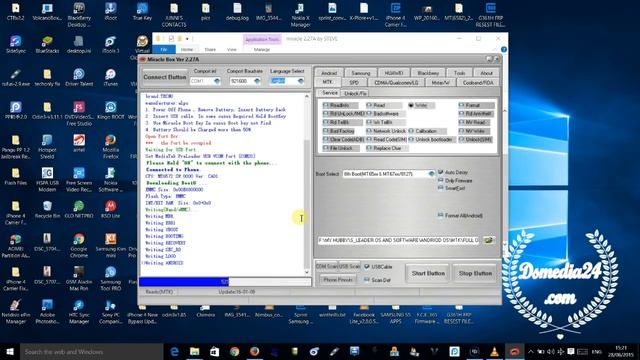Open the Driver Talent desktop shortcut
The image size is (640, 360).
click(x=79, y=78)
